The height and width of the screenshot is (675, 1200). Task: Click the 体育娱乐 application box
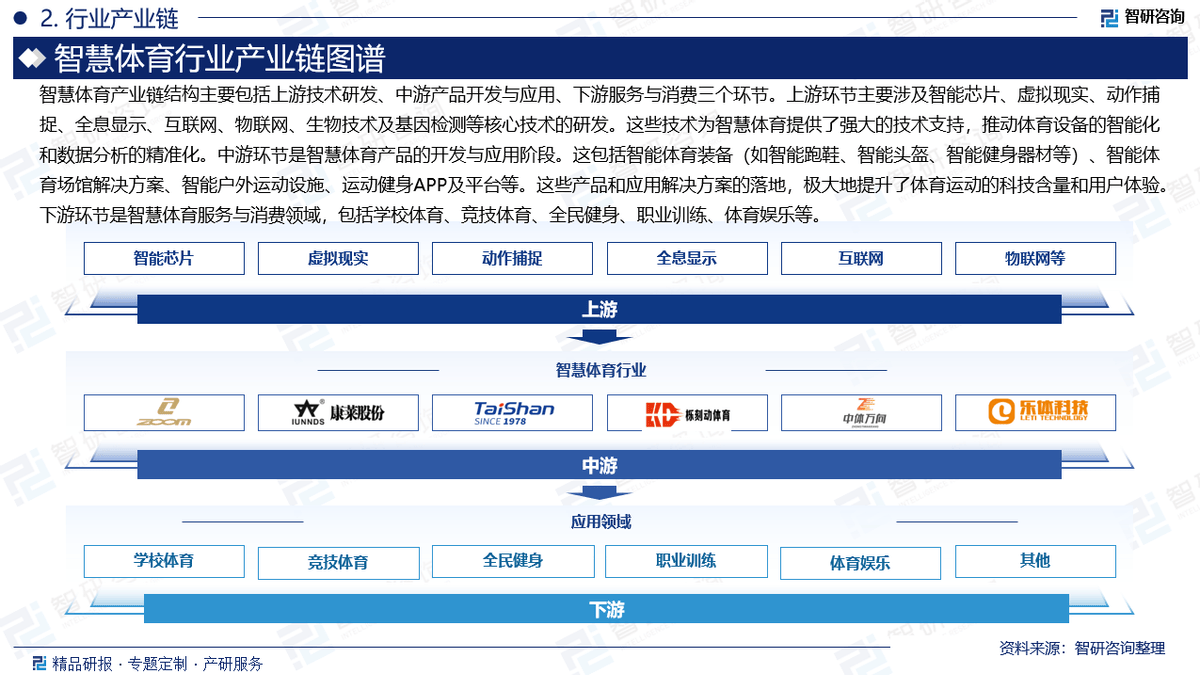tap(861, 563)
